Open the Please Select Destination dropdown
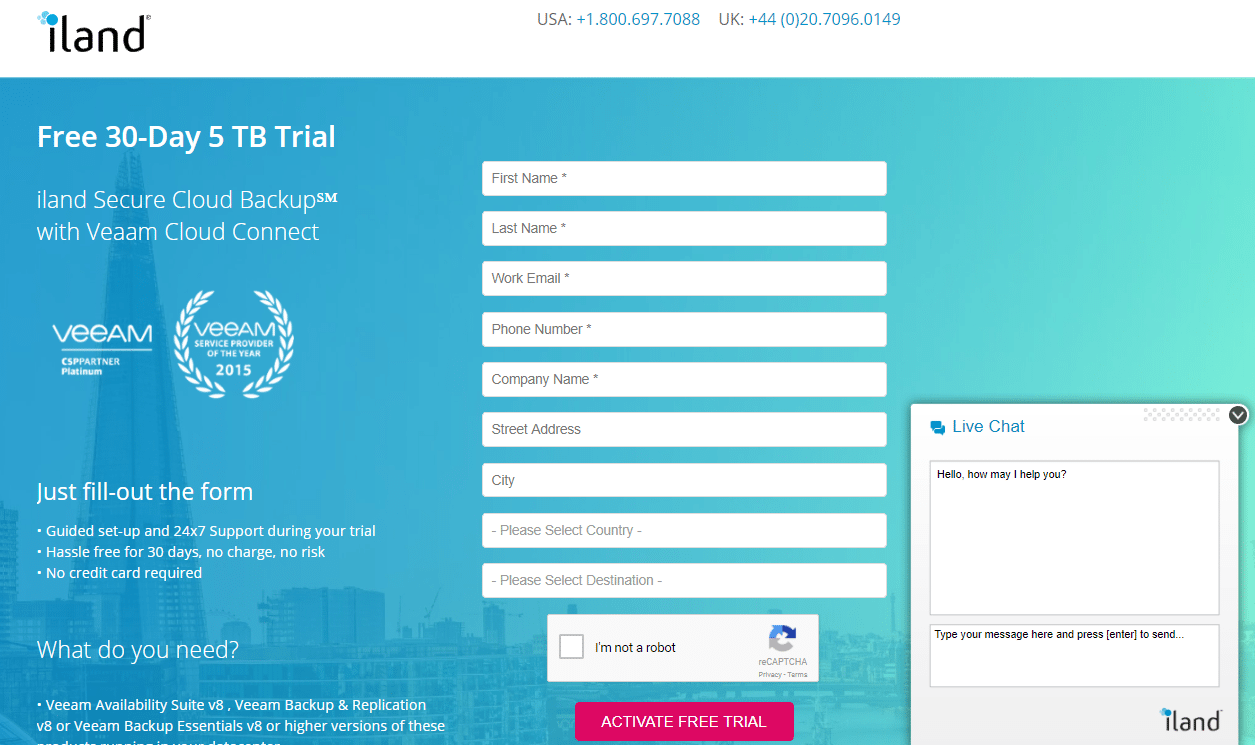The image size is (1255, 745). click(684, 580)
